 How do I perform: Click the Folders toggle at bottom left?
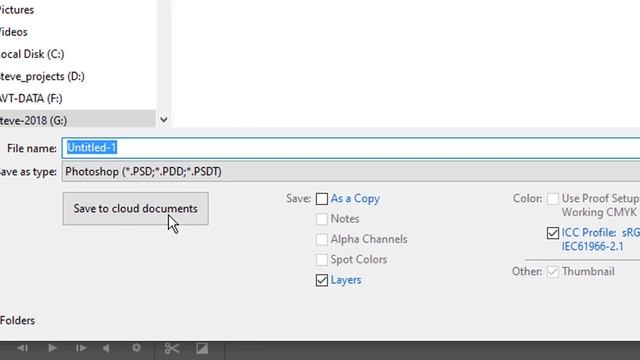[17, 321]
